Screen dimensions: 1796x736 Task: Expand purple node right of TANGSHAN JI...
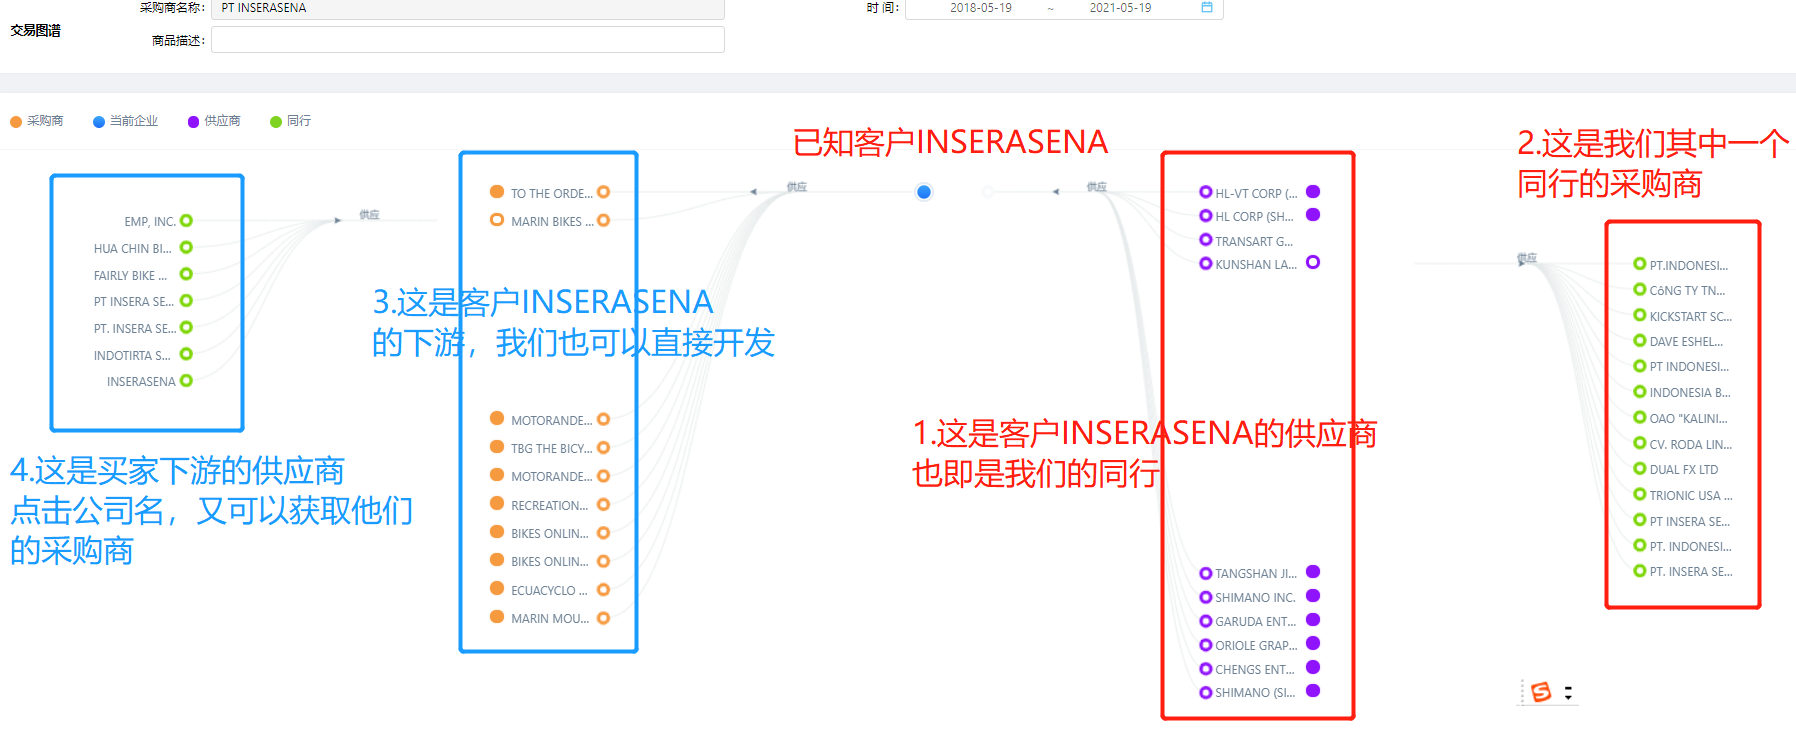tap(1313, 572)
